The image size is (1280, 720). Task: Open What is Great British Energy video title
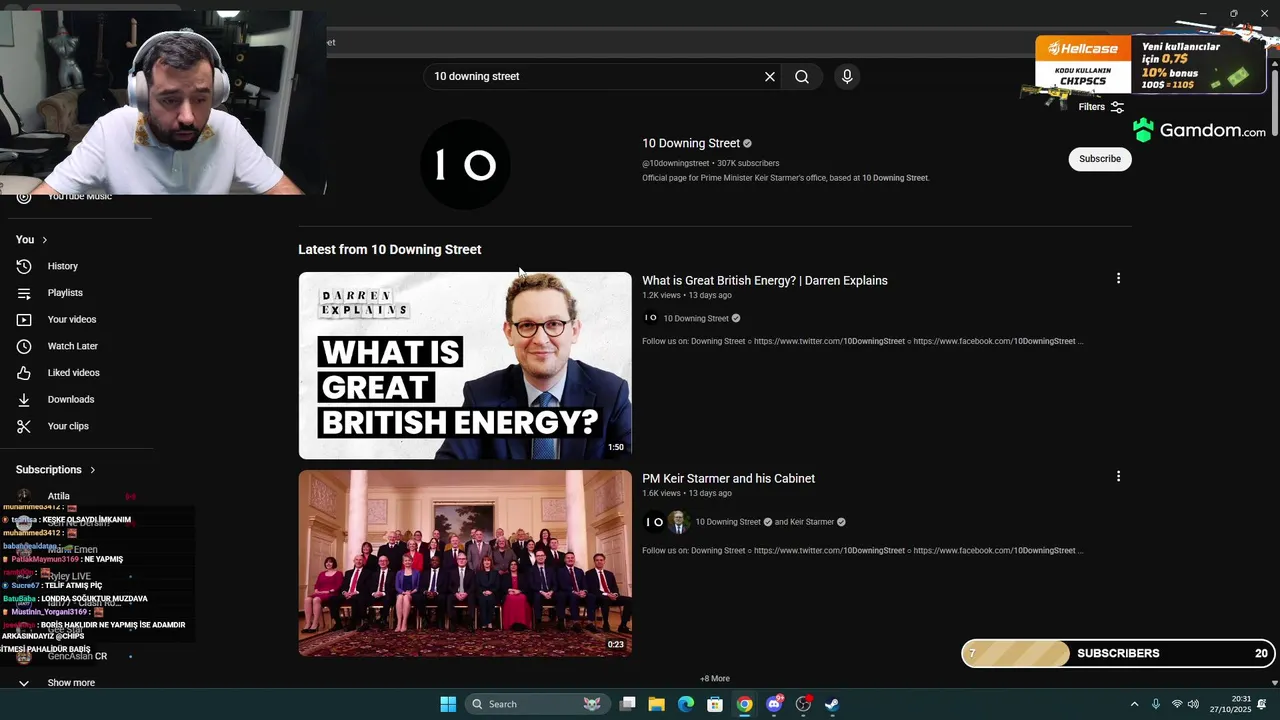tap(765, 281)
